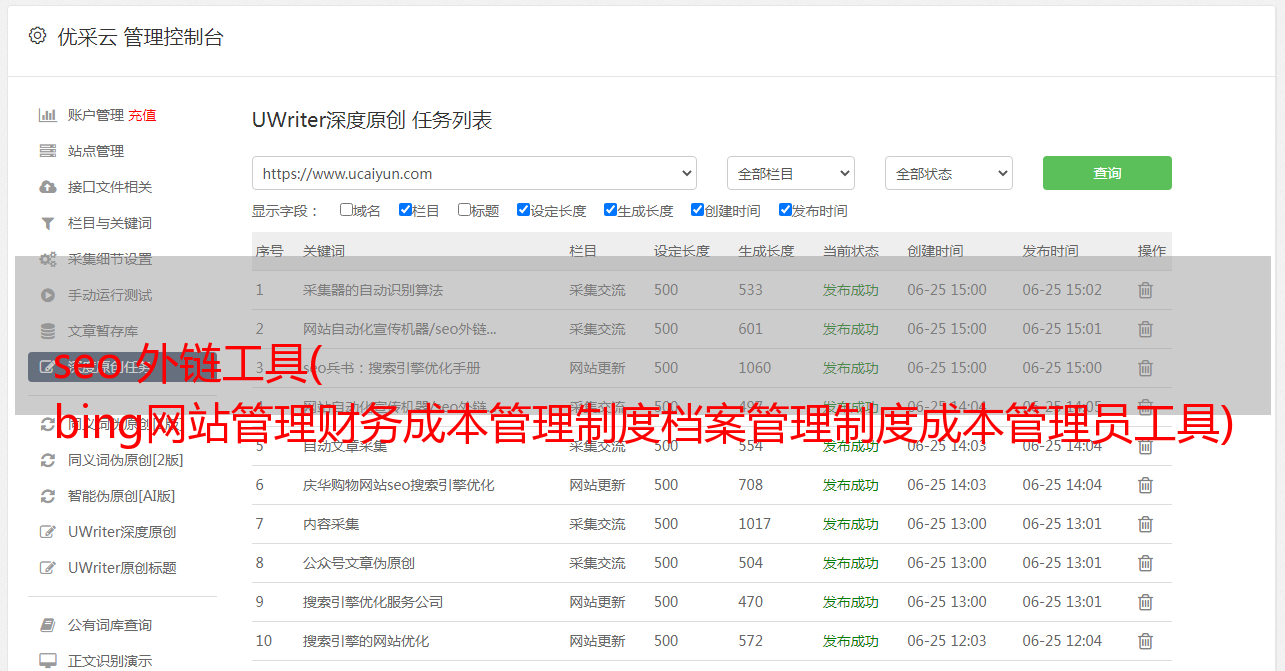The width and height of the screenshot is (1285, 671).
Task: Delete row 2 网站自动化宣传机器
Action: pyautogui.click(x=1146, y=329)
